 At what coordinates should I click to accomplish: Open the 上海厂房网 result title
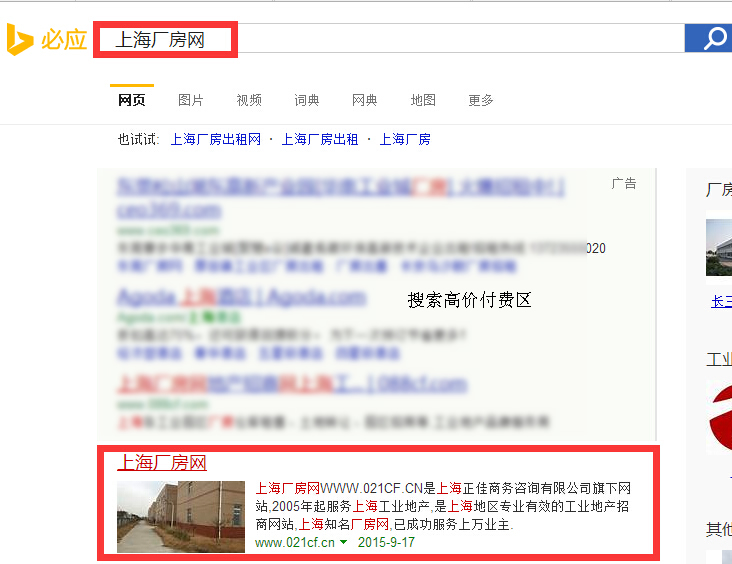pos(162,463)
